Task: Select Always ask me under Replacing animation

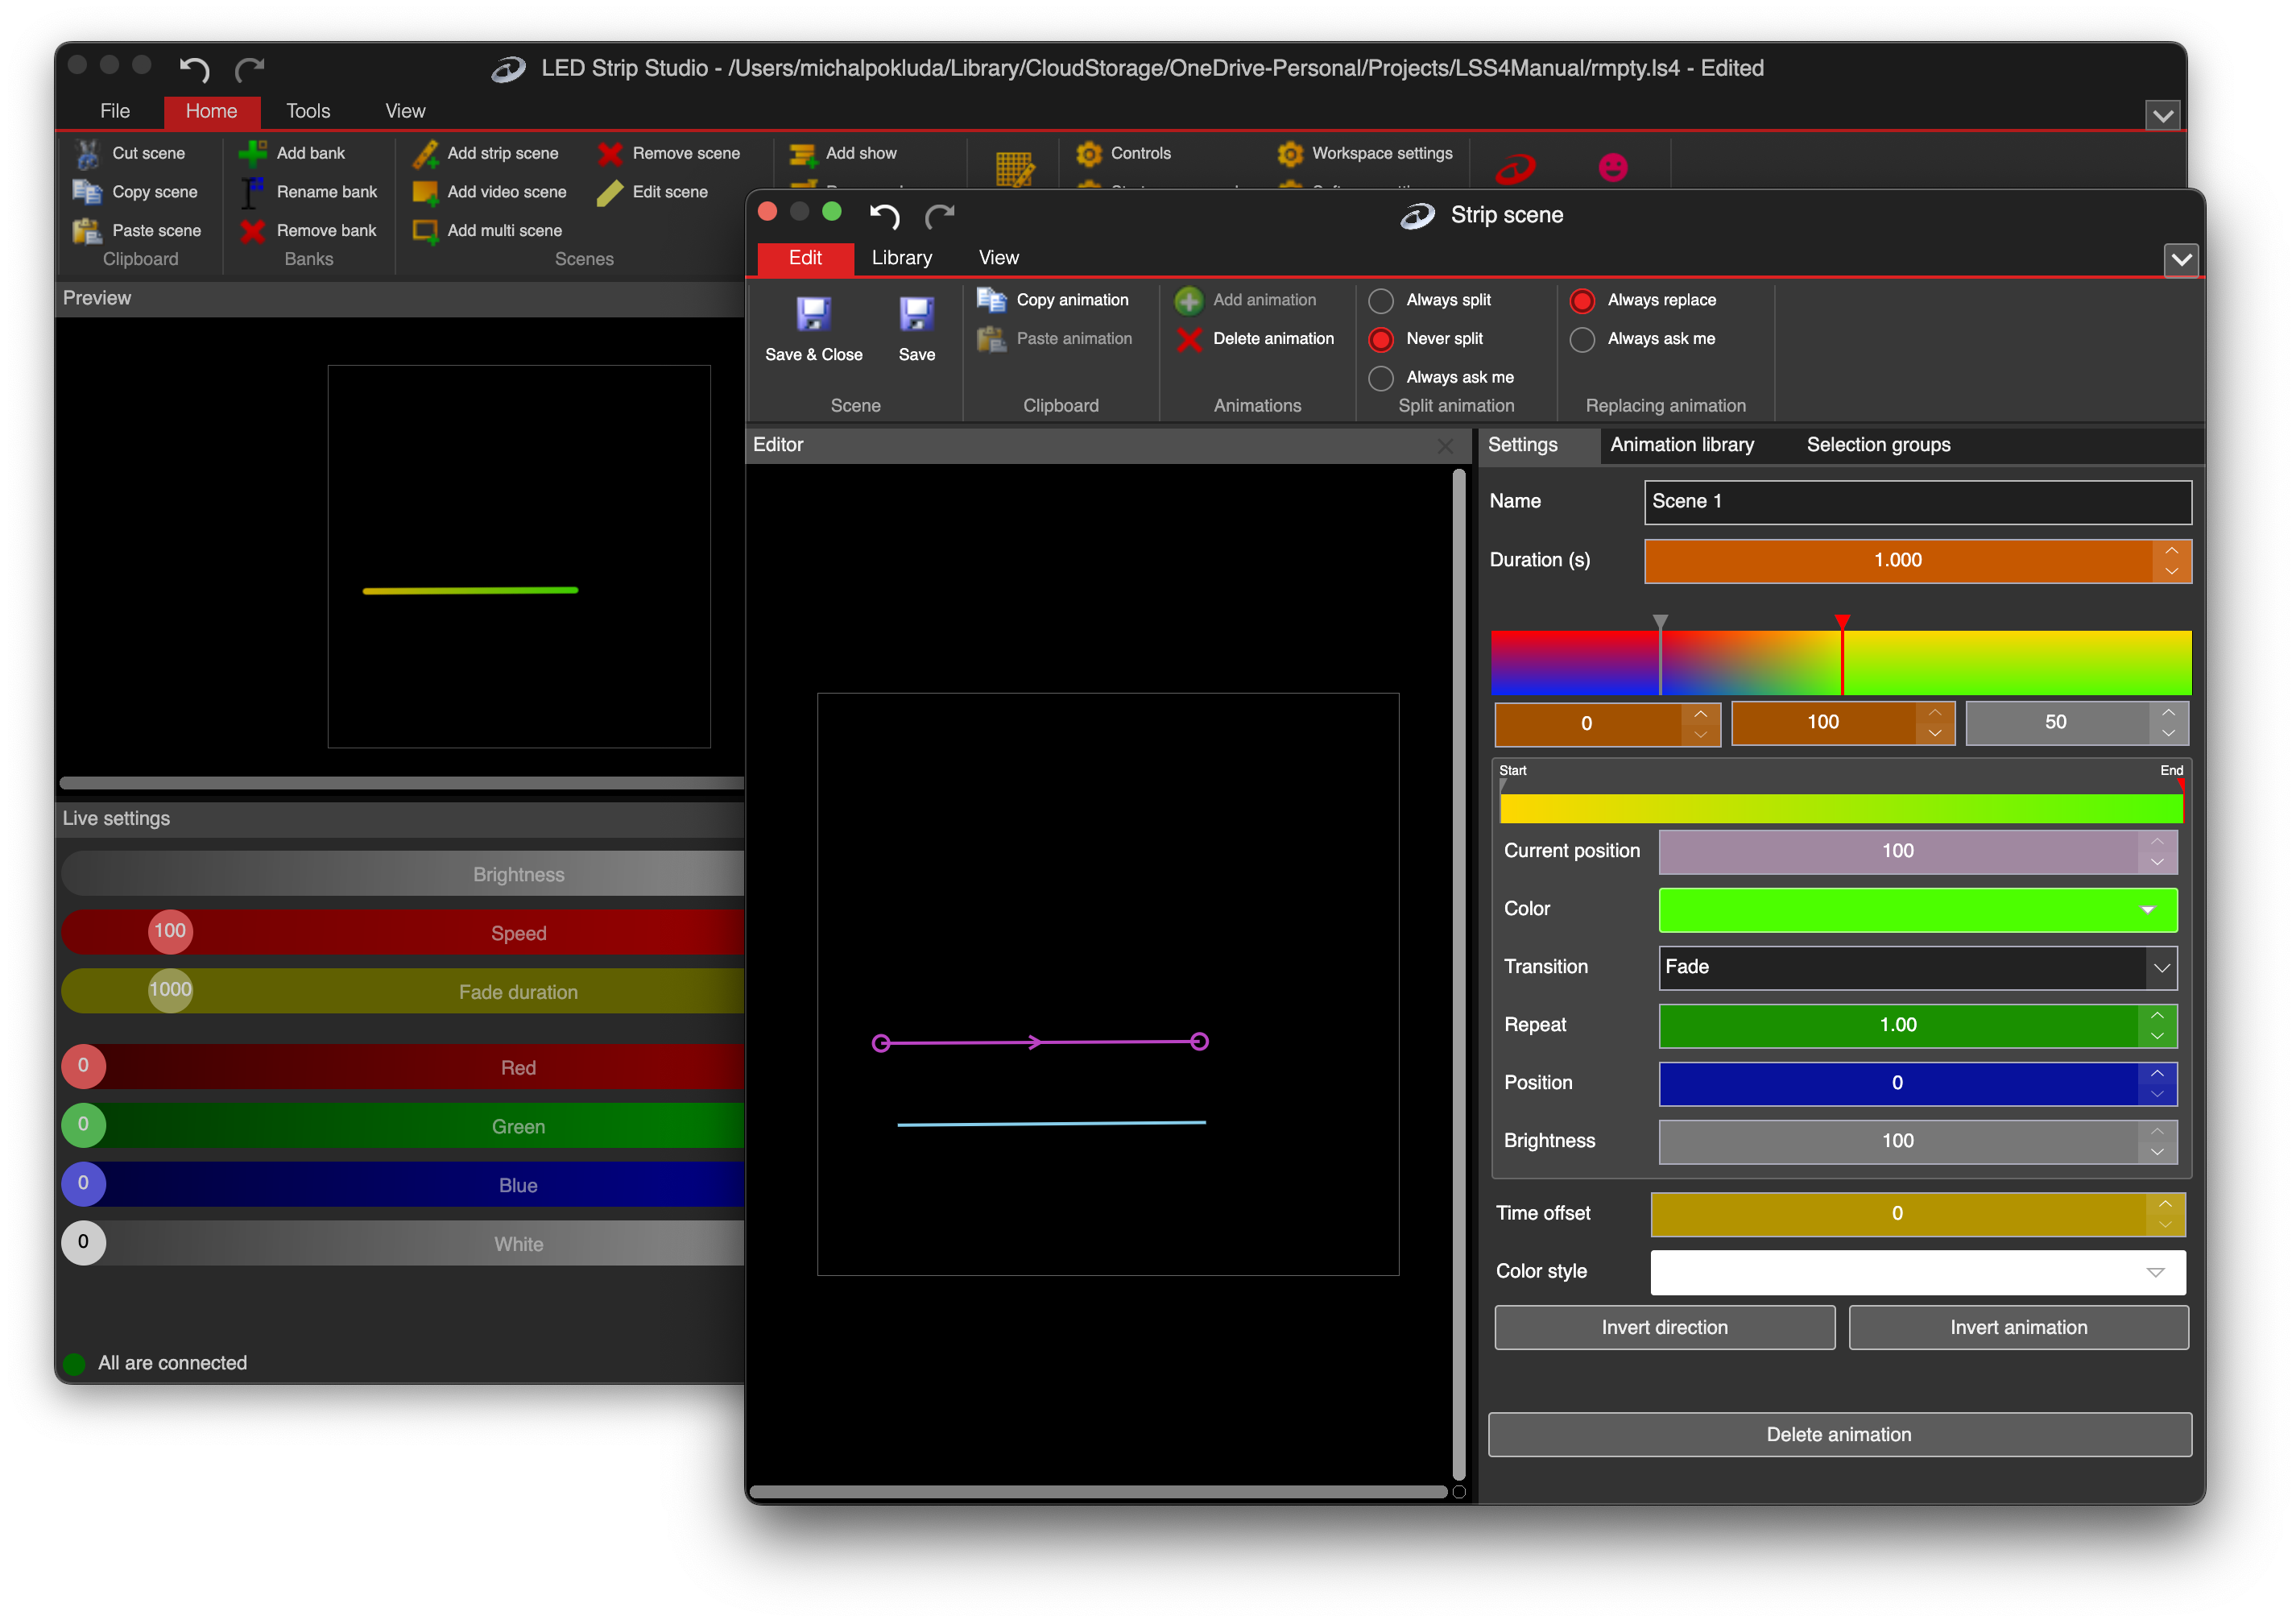Action: pos(1582,339)
